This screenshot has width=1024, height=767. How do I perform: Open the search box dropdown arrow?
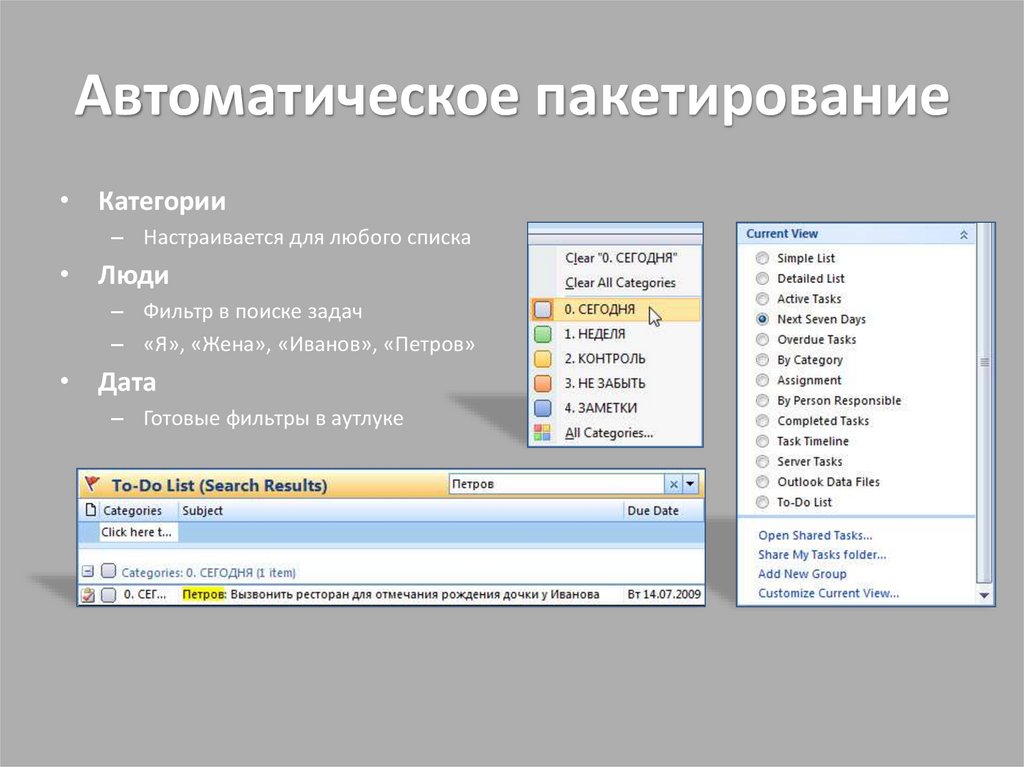click(x=690, y=484)
